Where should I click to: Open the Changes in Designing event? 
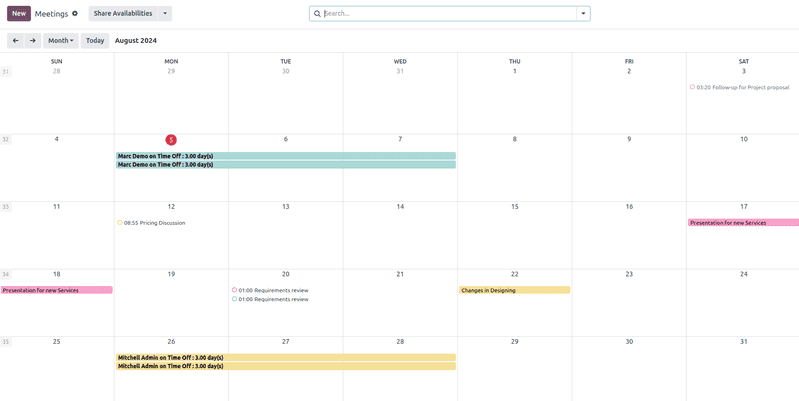pos(514,290)
